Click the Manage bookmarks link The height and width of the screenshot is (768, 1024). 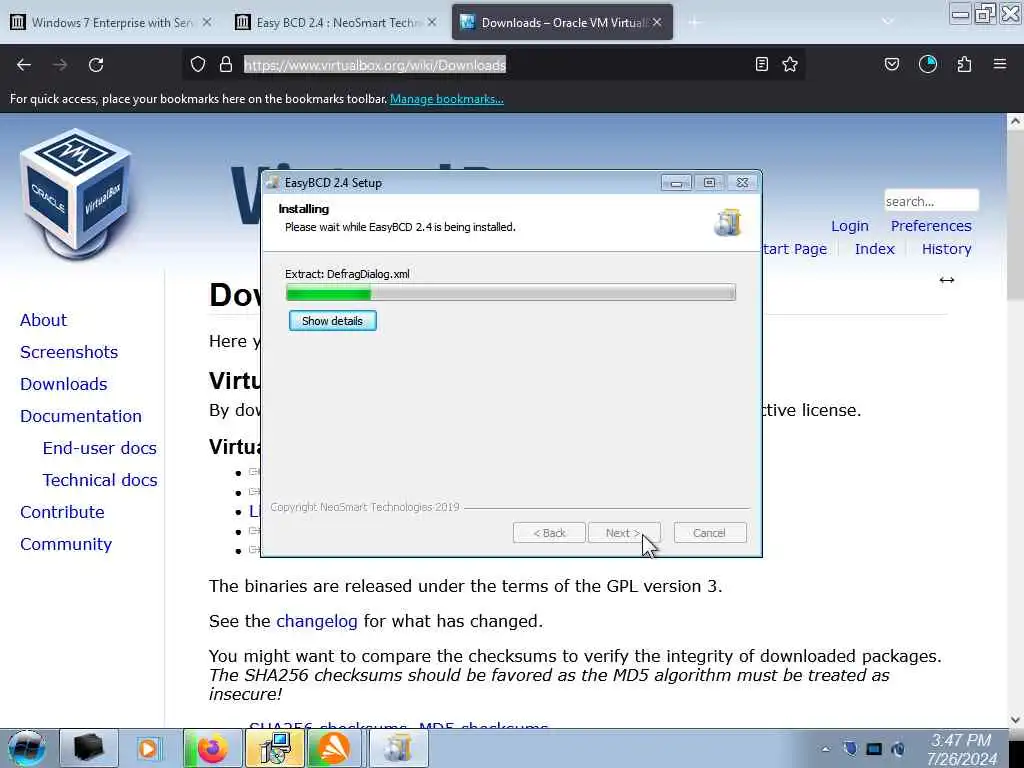(x=447, y=99)
